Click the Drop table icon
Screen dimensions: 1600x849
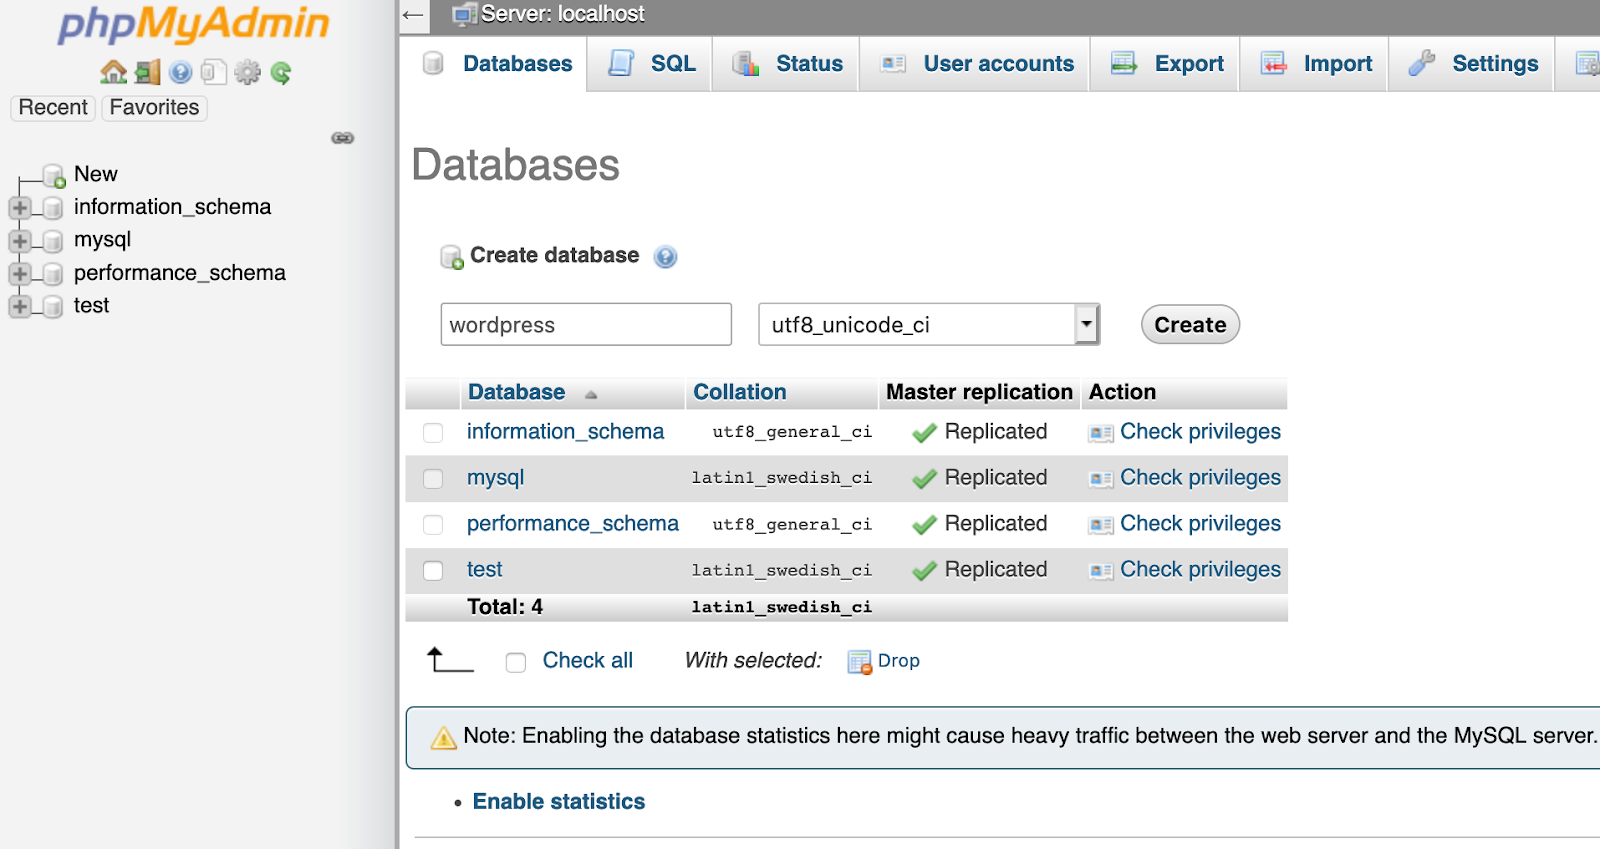coord(860,662)
